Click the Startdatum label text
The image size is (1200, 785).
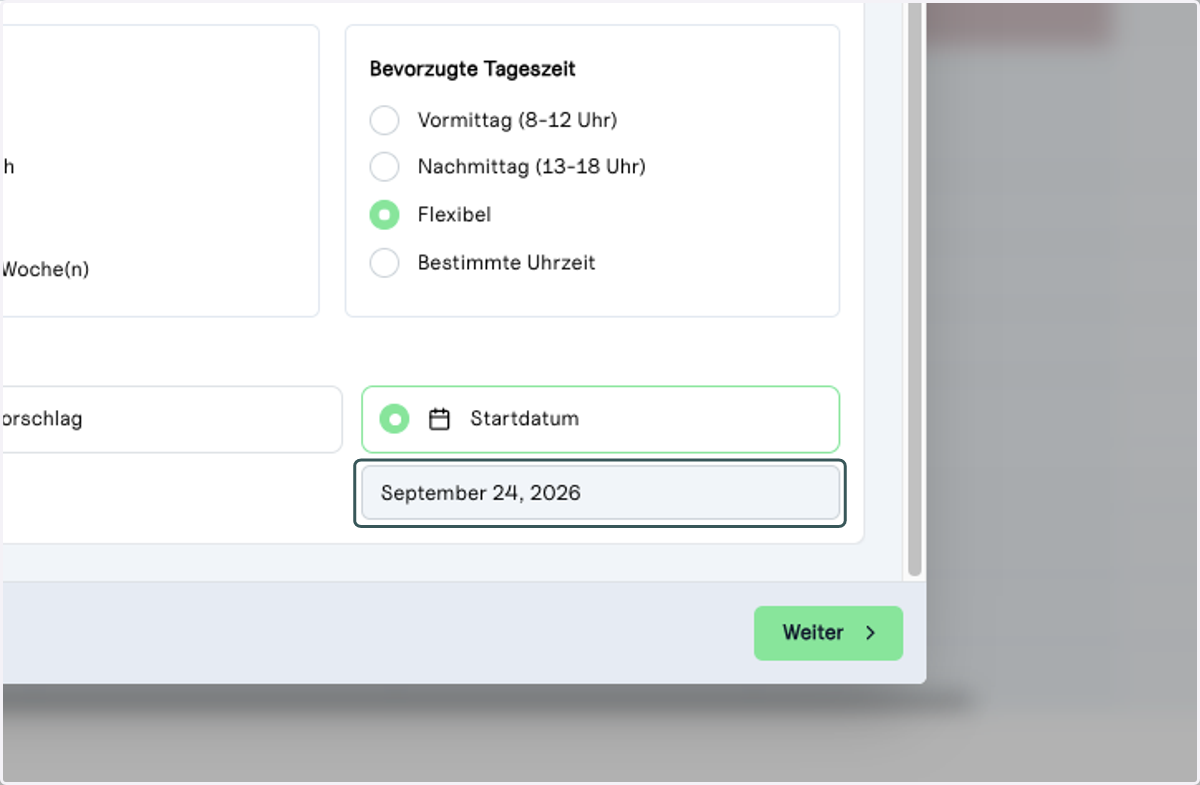[524, 419]
